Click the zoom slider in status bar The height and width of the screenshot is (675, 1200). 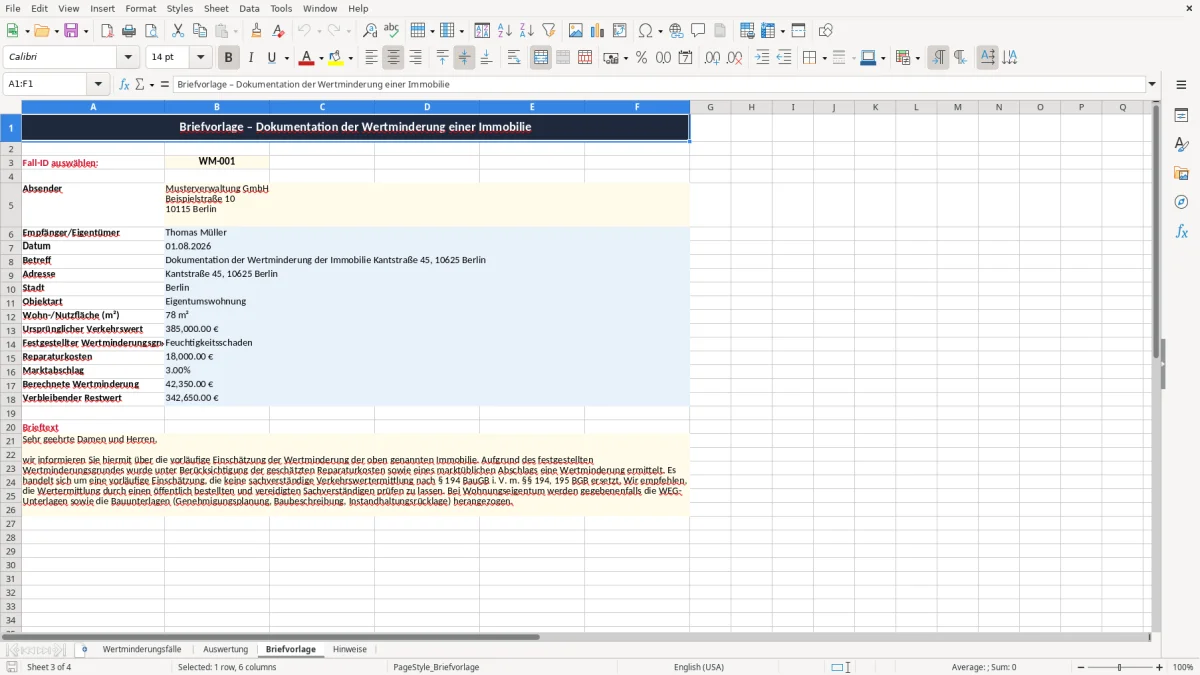click(x=1118, y=667)
